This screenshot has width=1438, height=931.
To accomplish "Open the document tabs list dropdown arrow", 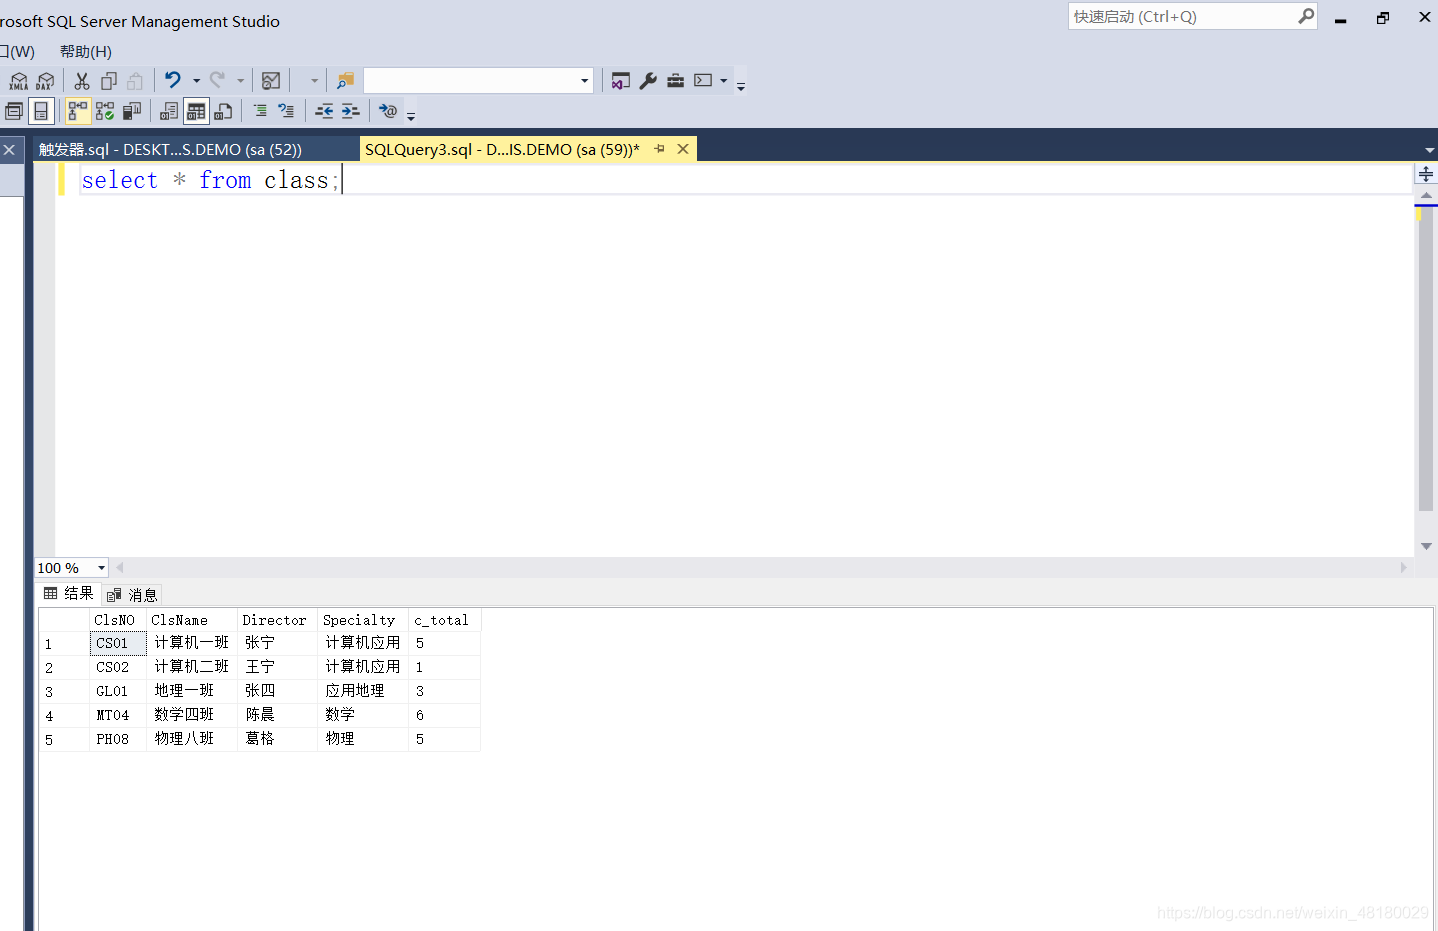I will 1429,150.
